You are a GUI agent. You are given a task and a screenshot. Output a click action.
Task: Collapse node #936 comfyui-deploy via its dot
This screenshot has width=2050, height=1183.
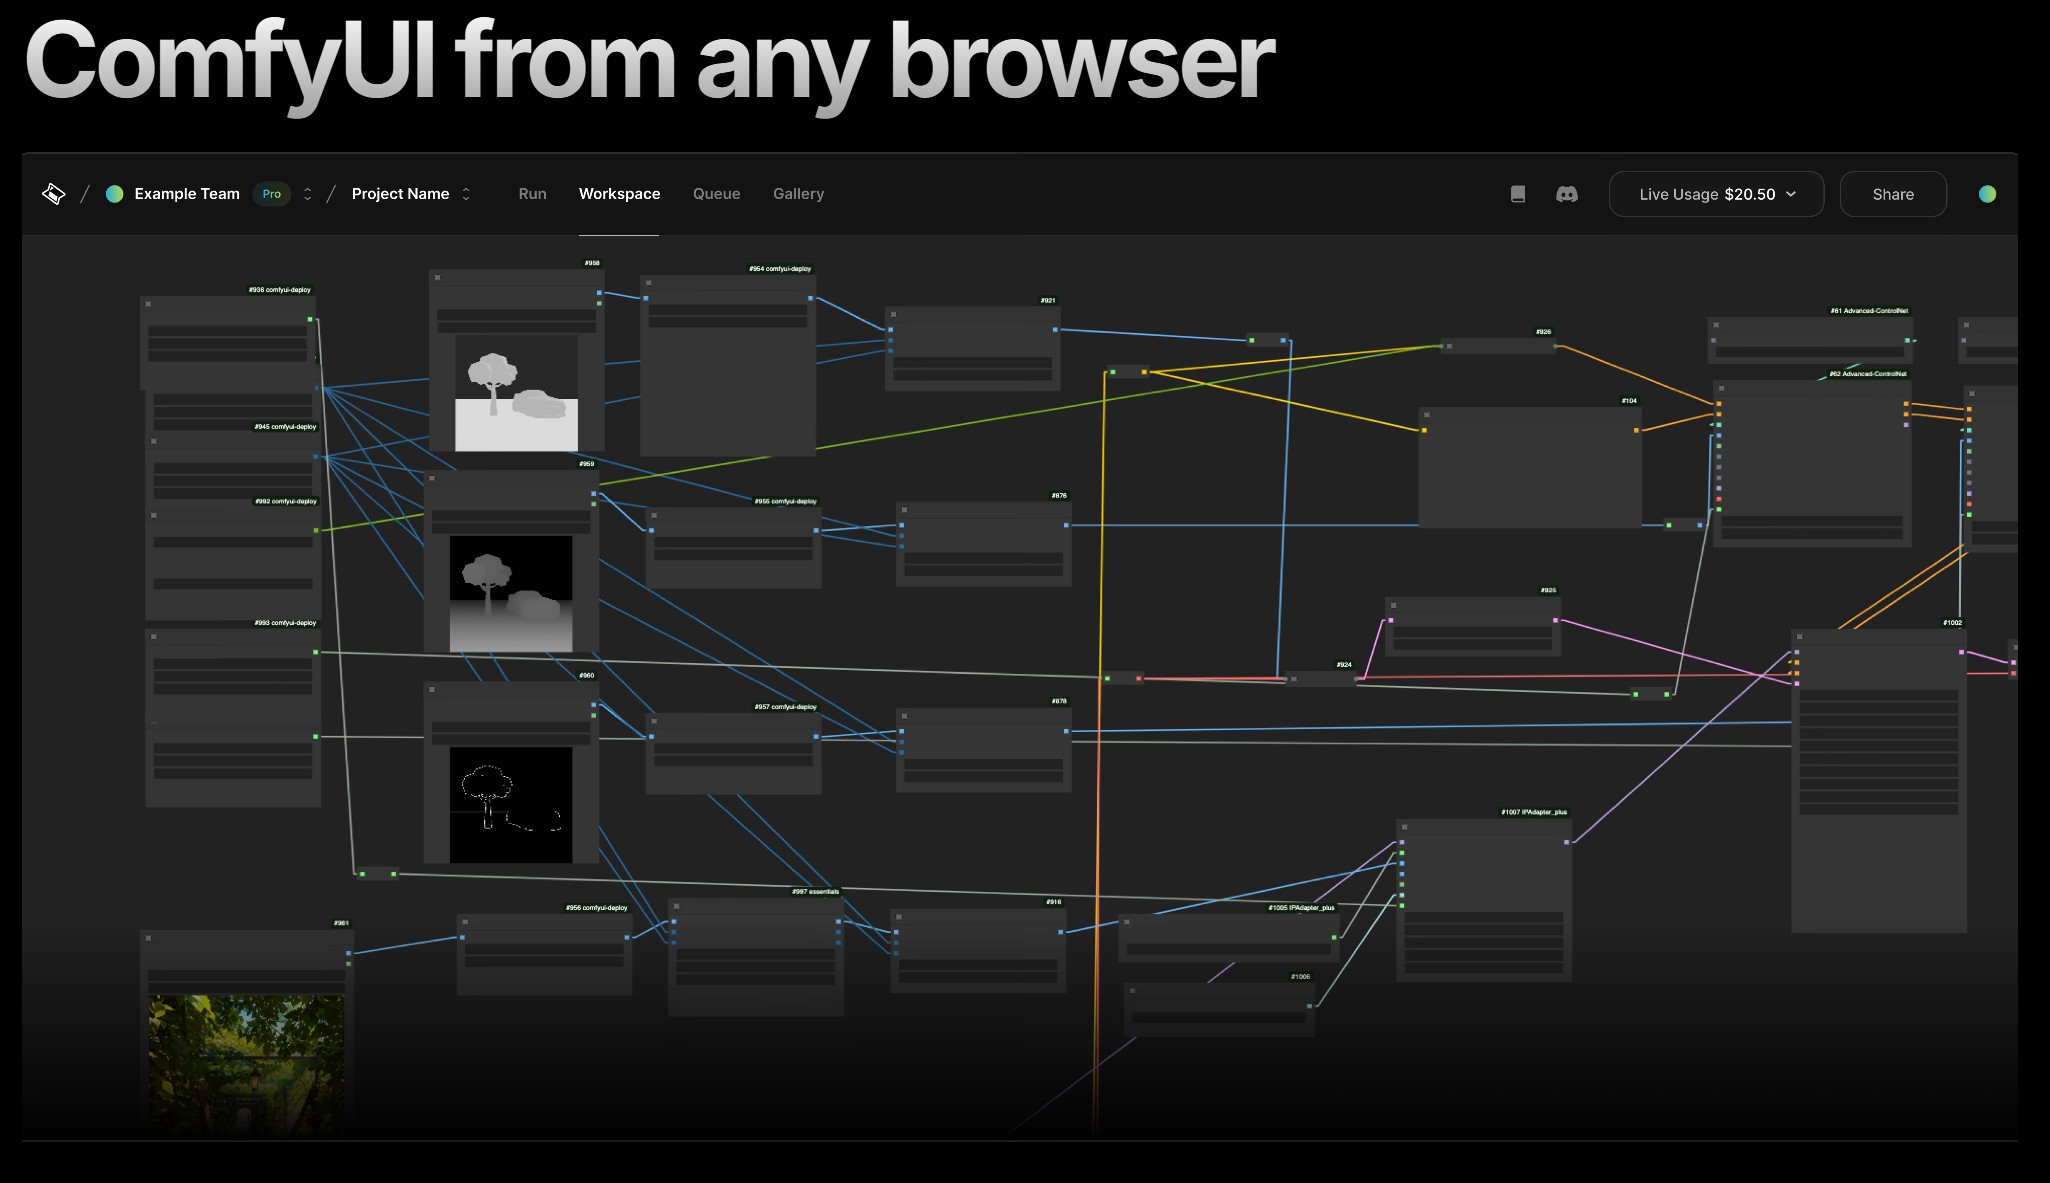point(148,304)
